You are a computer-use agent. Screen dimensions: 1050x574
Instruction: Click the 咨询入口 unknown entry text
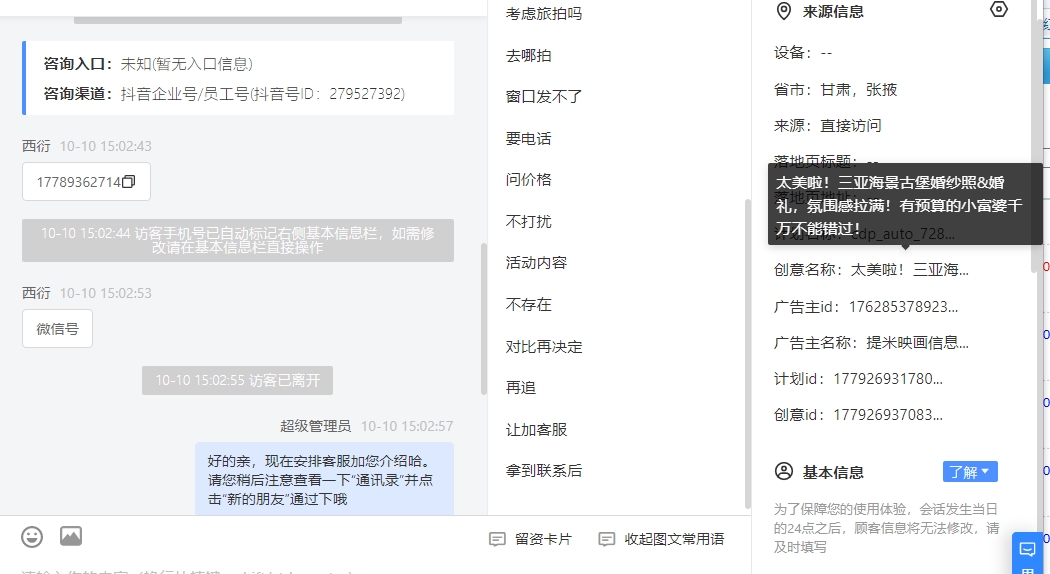point(187,64)
